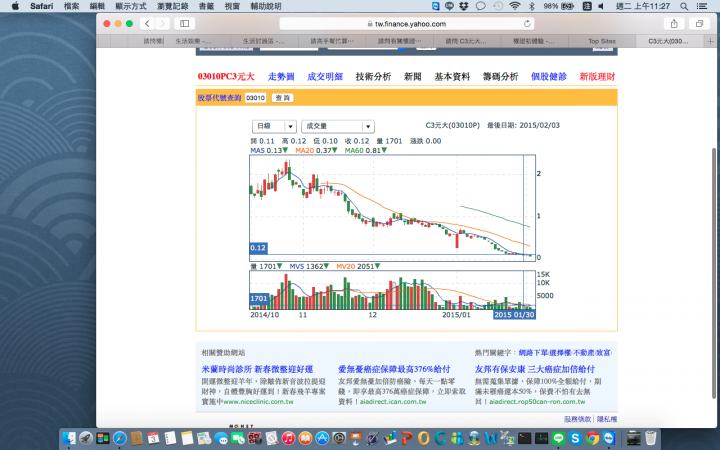This screenshot has height=450, width=720.
Task: Open Launchpad rocket in the Dock
Action: point(86,438)
